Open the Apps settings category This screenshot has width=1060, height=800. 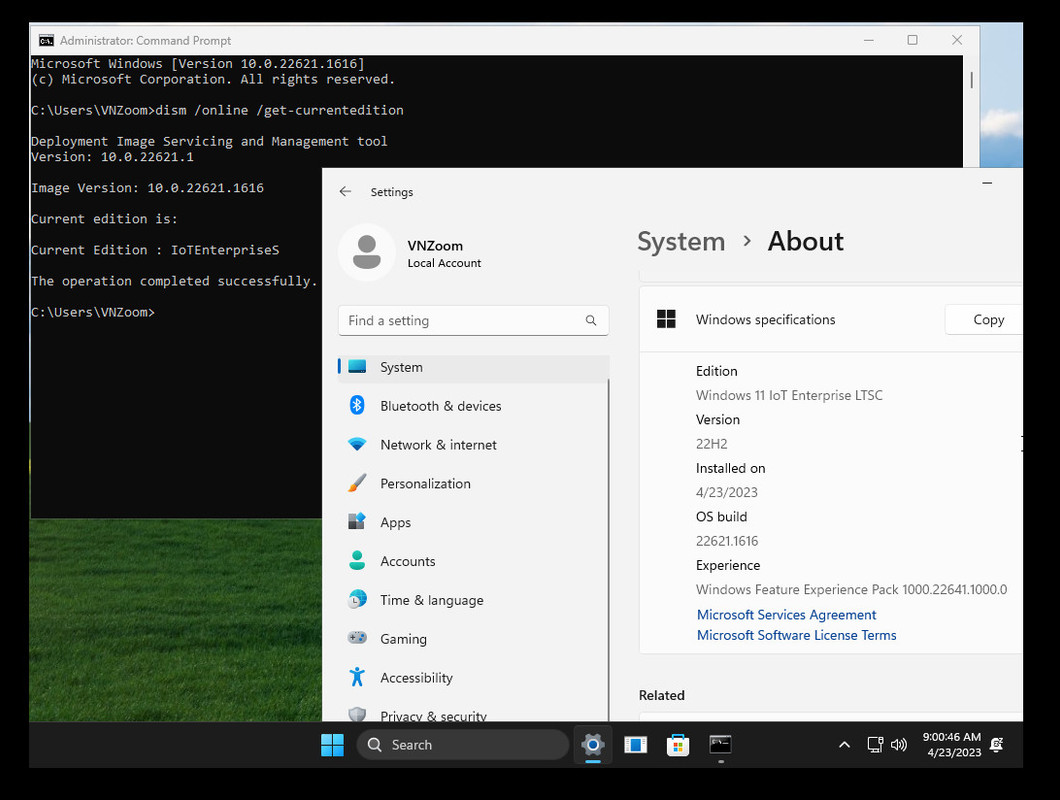pos(473,523)
